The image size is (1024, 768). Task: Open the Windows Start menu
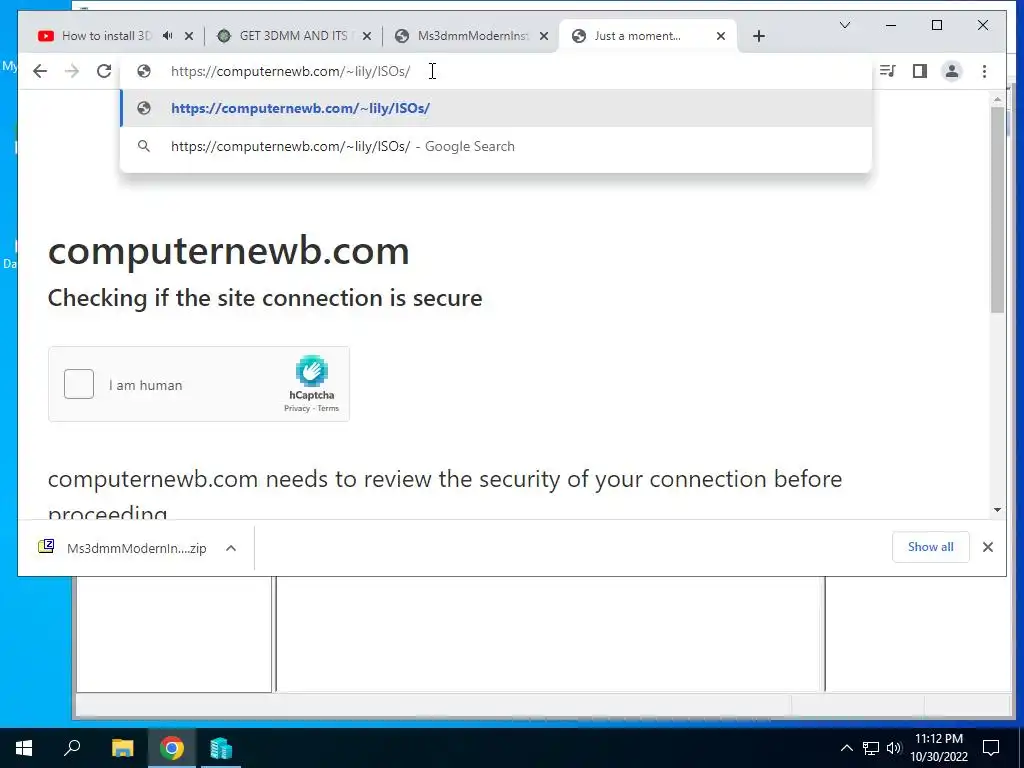[x=24, y=748]
